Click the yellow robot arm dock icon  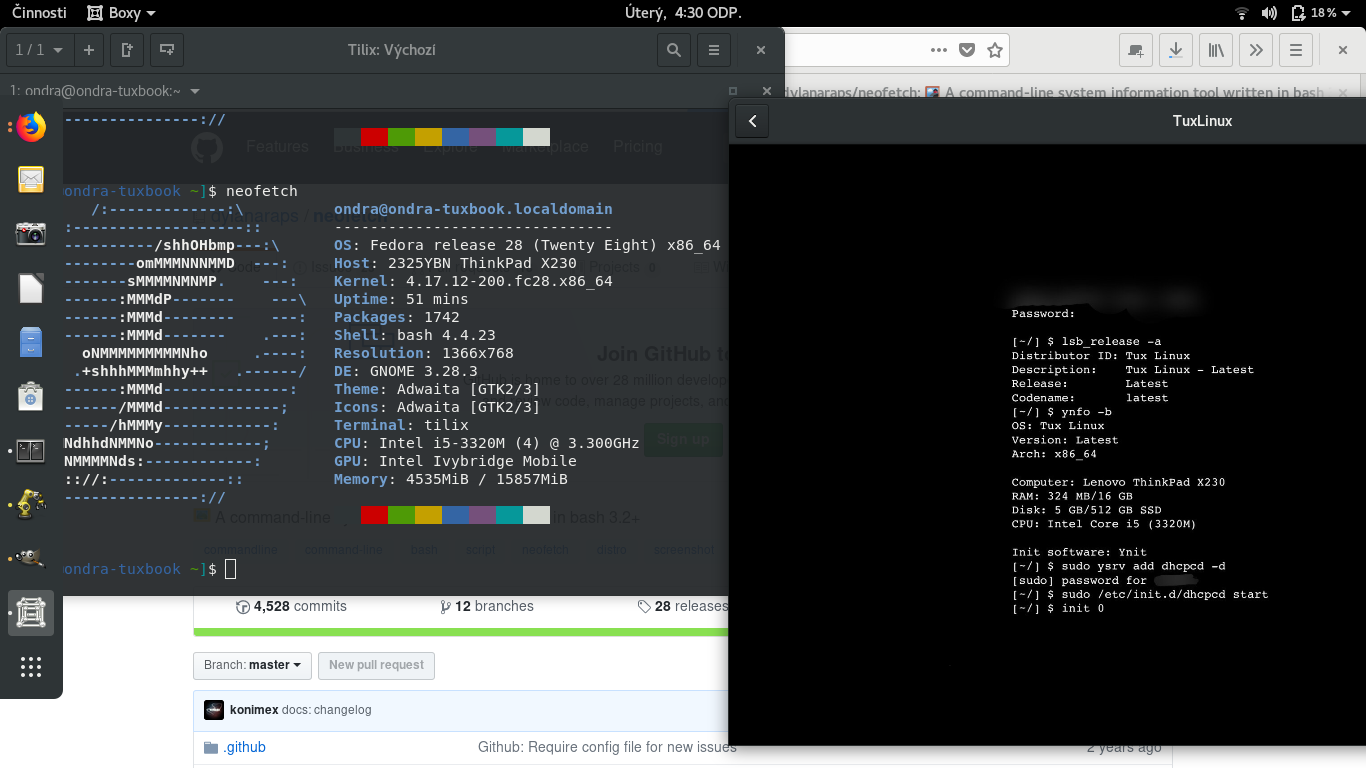coord(31,504)
